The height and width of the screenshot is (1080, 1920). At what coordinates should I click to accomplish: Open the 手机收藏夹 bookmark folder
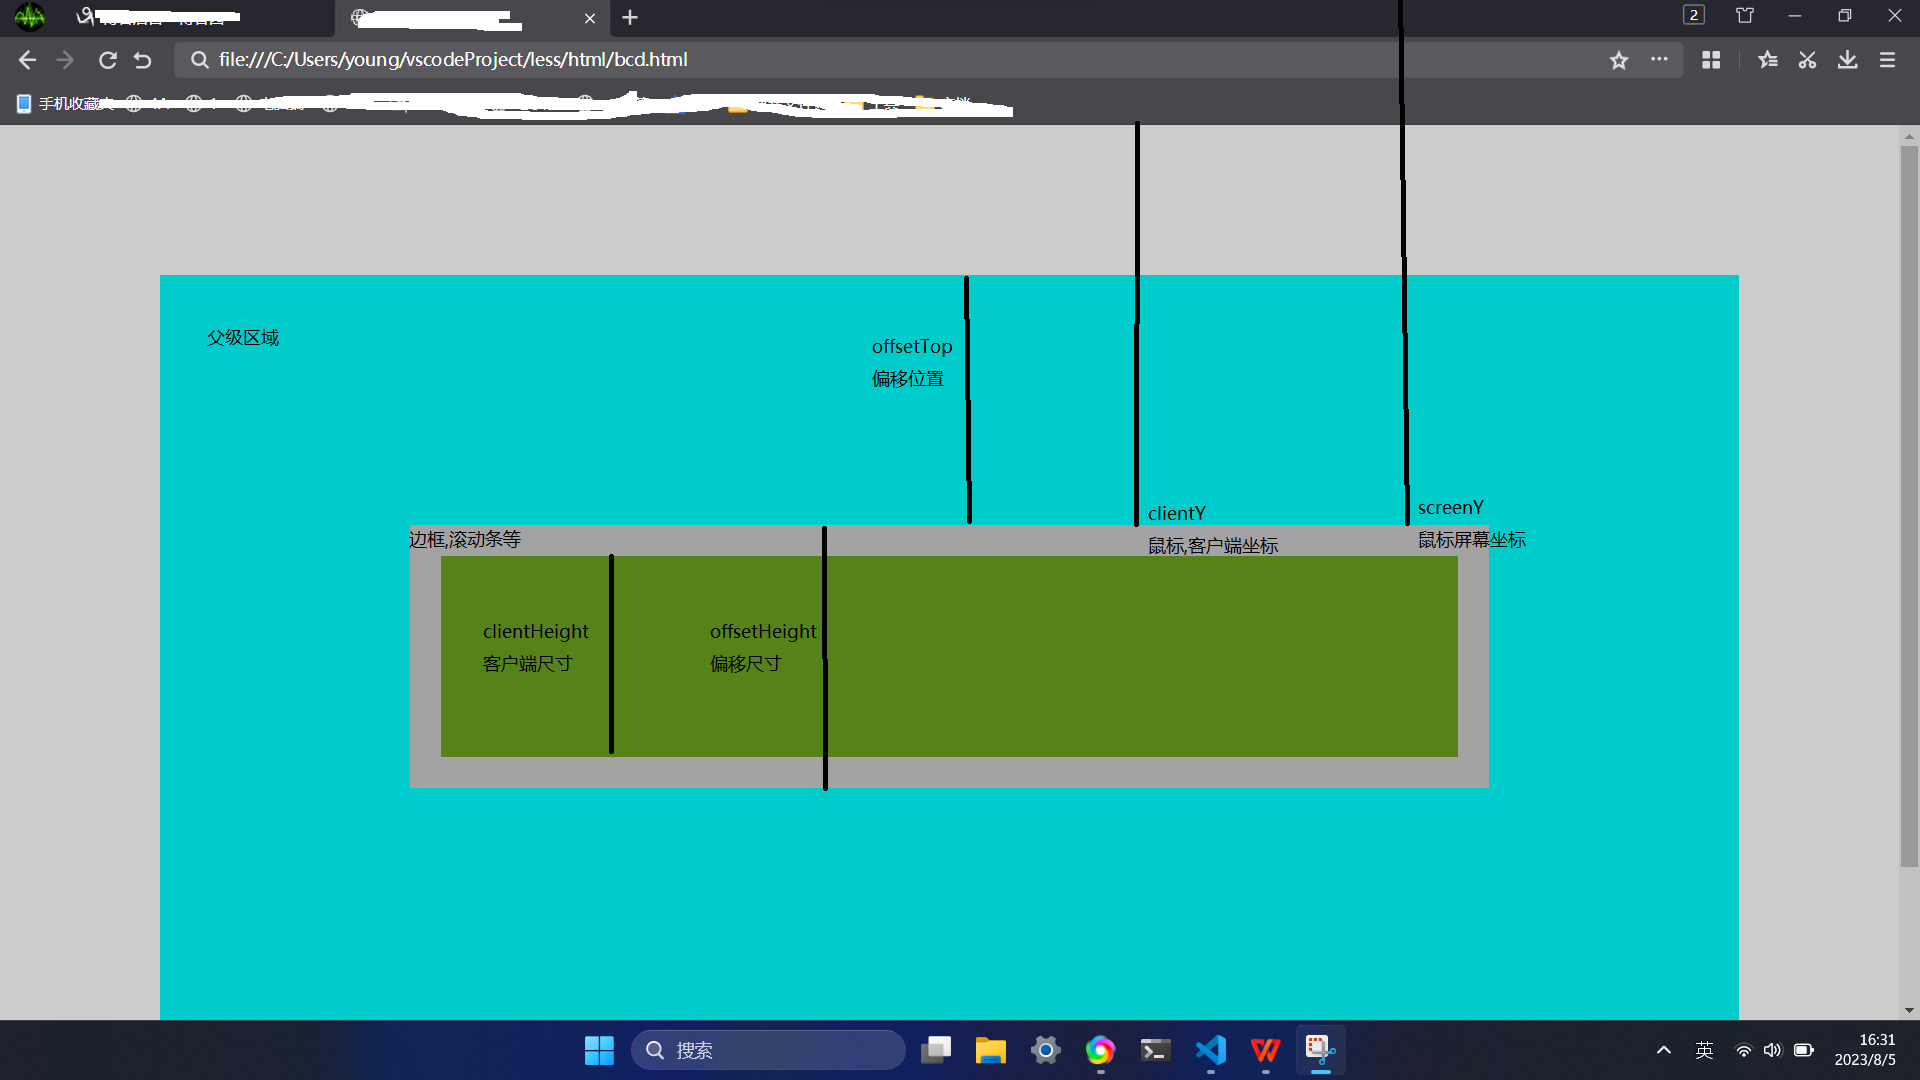(x=65, y=104)
